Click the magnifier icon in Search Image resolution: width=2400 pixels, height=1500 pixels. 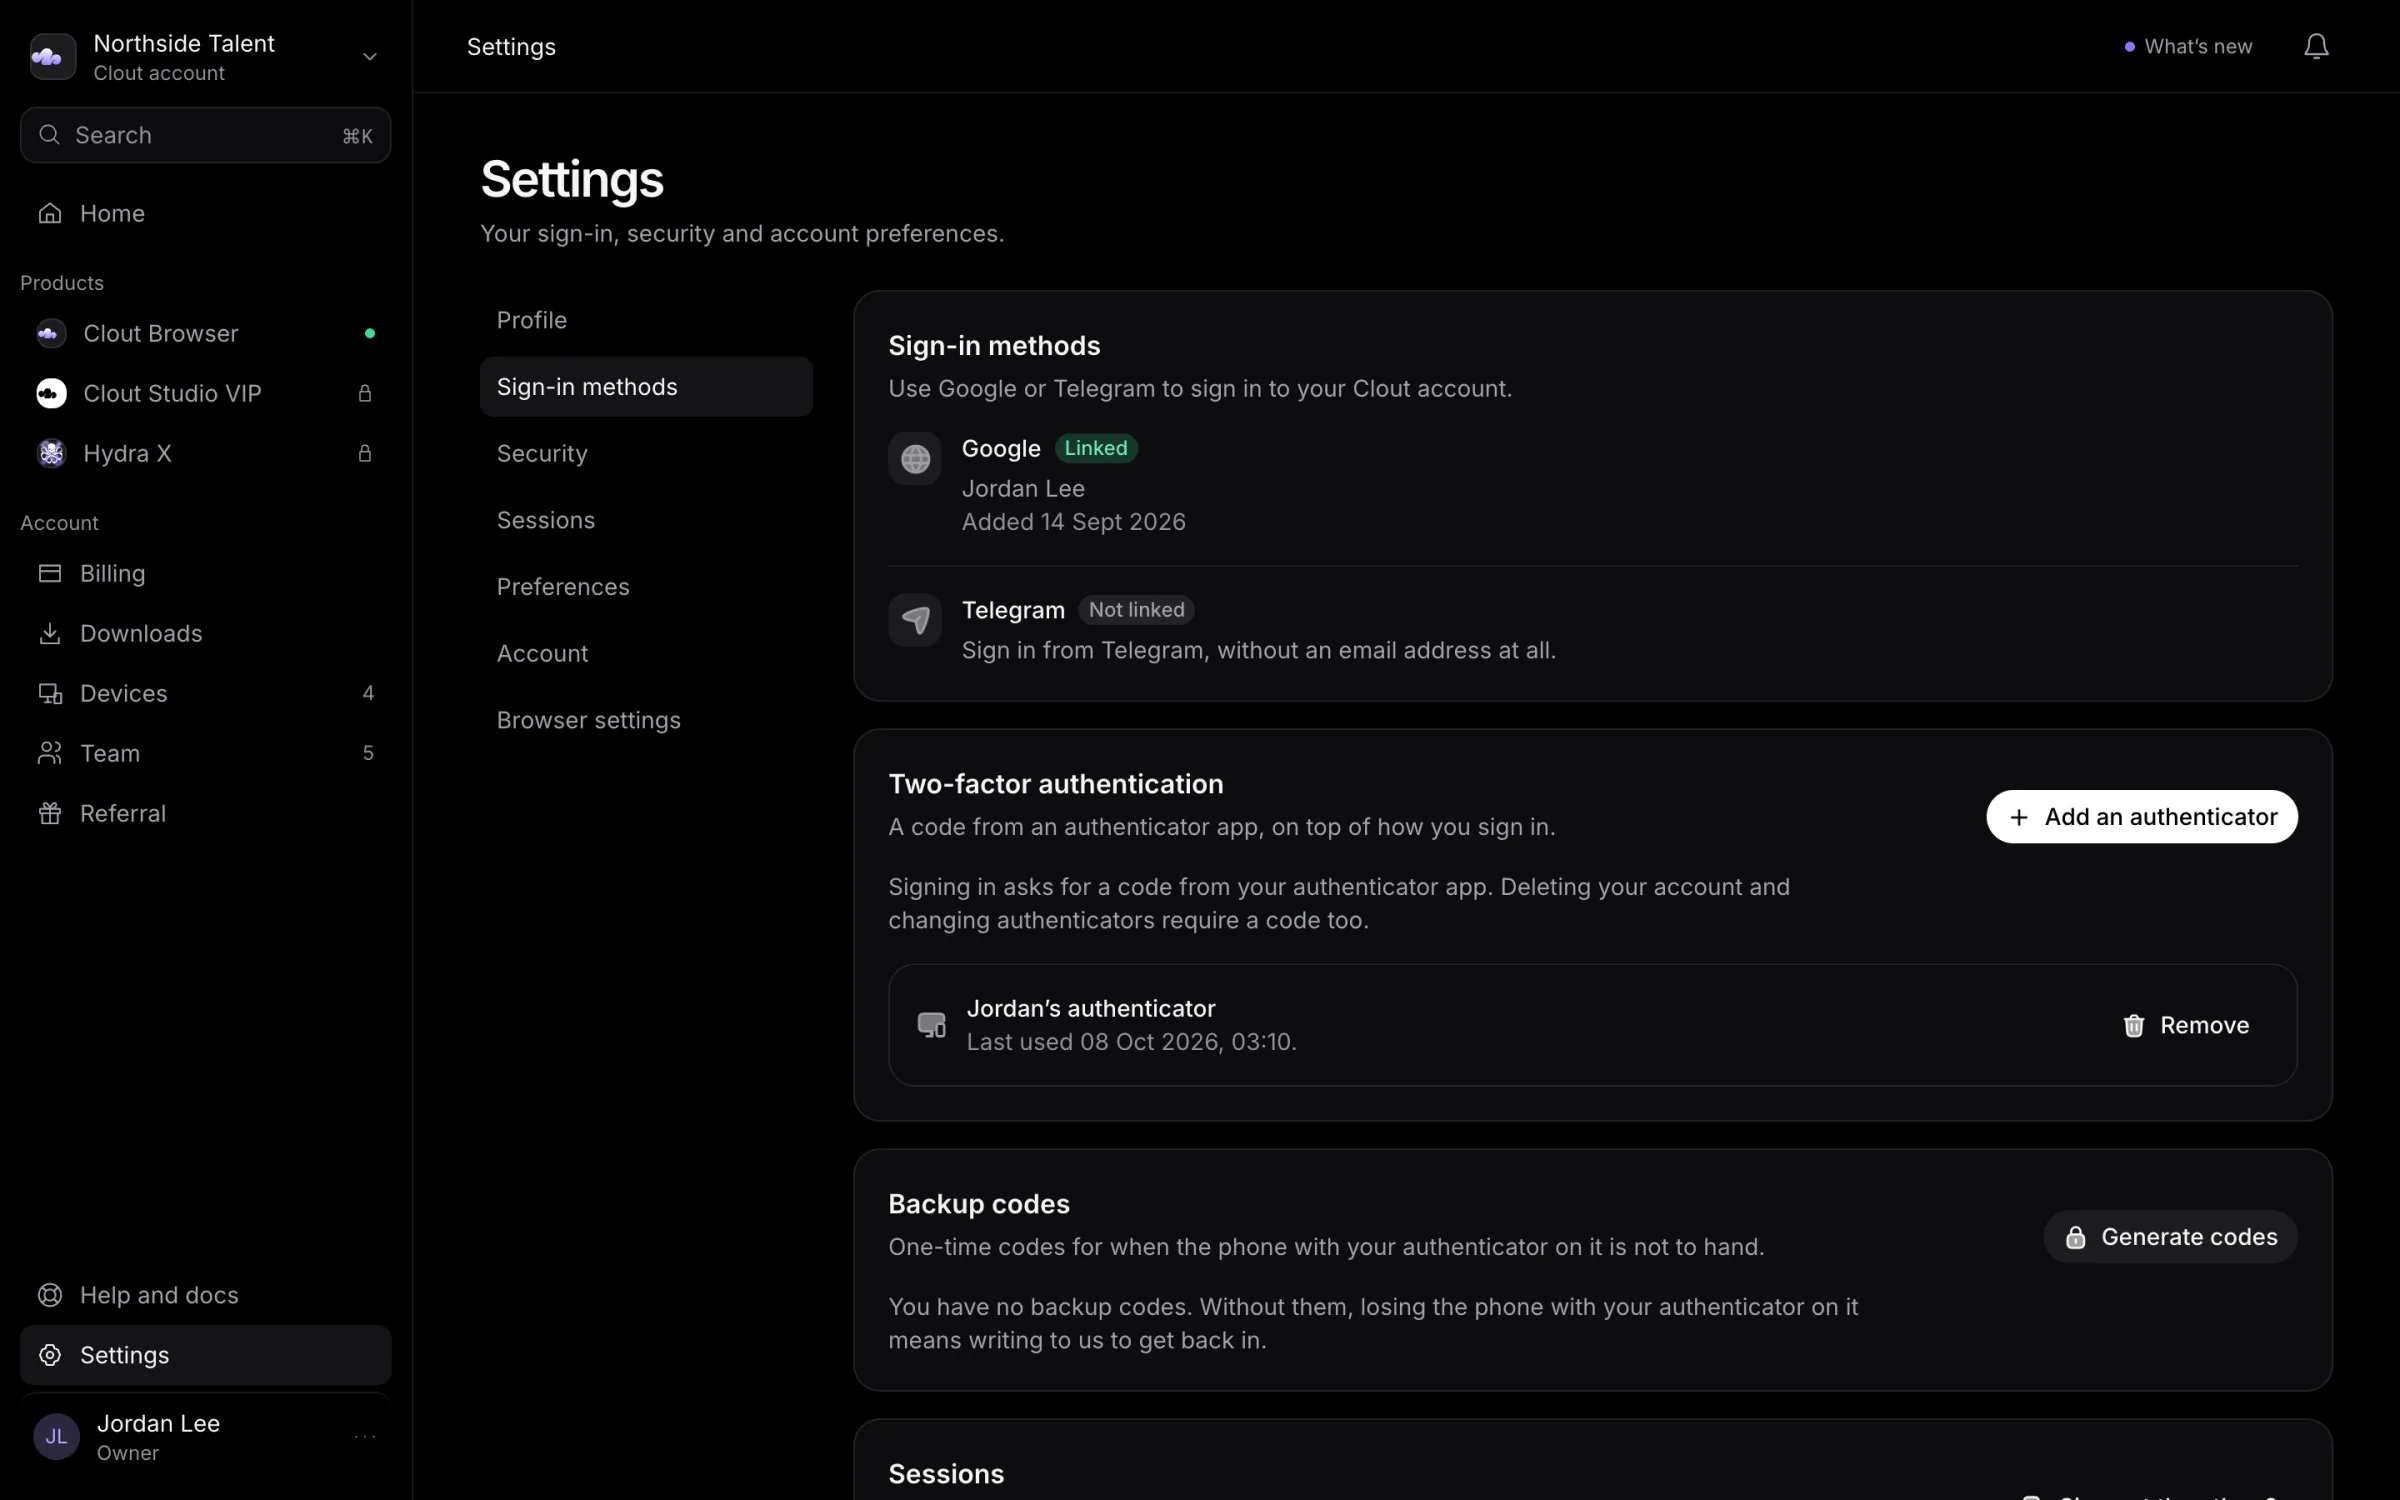[49, 135]
